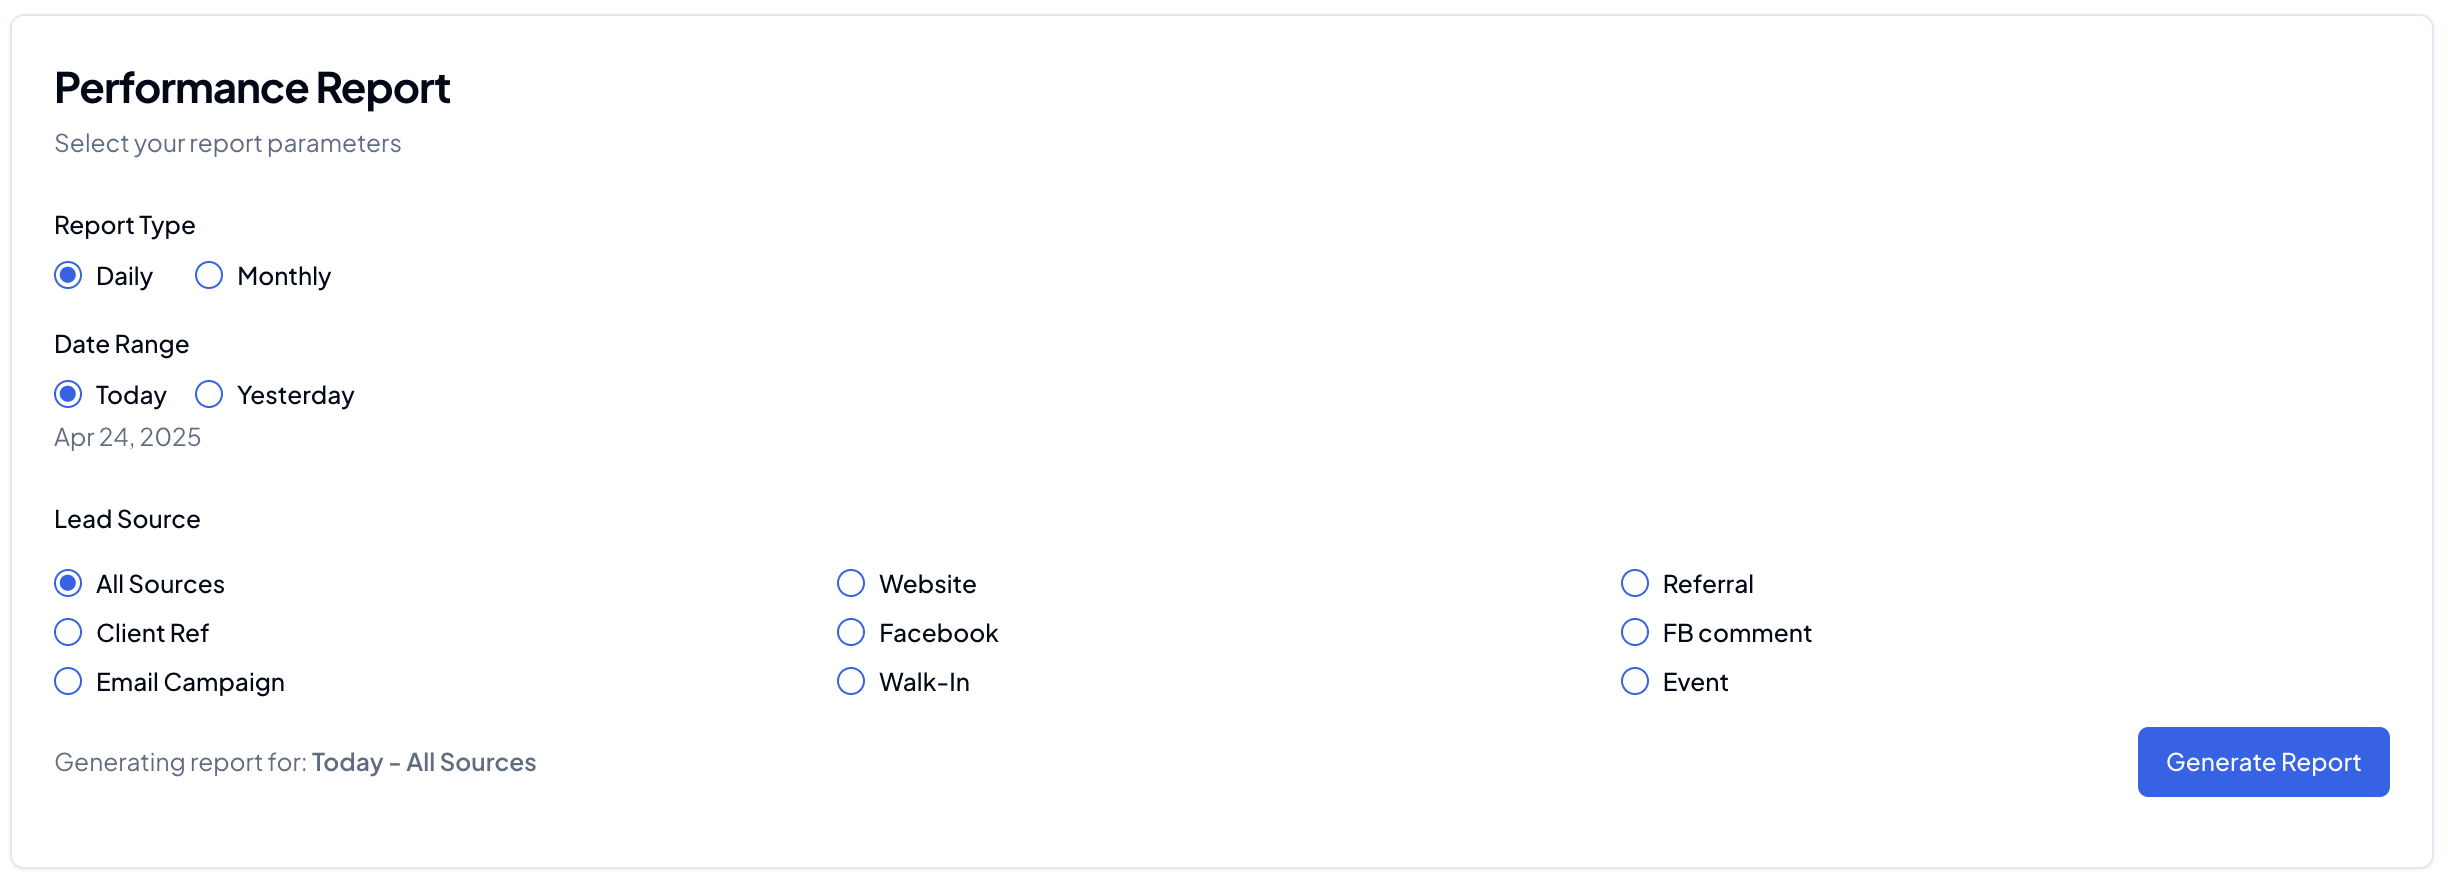
Task: Click the Report Type section label
Action: tap(124, 224)
